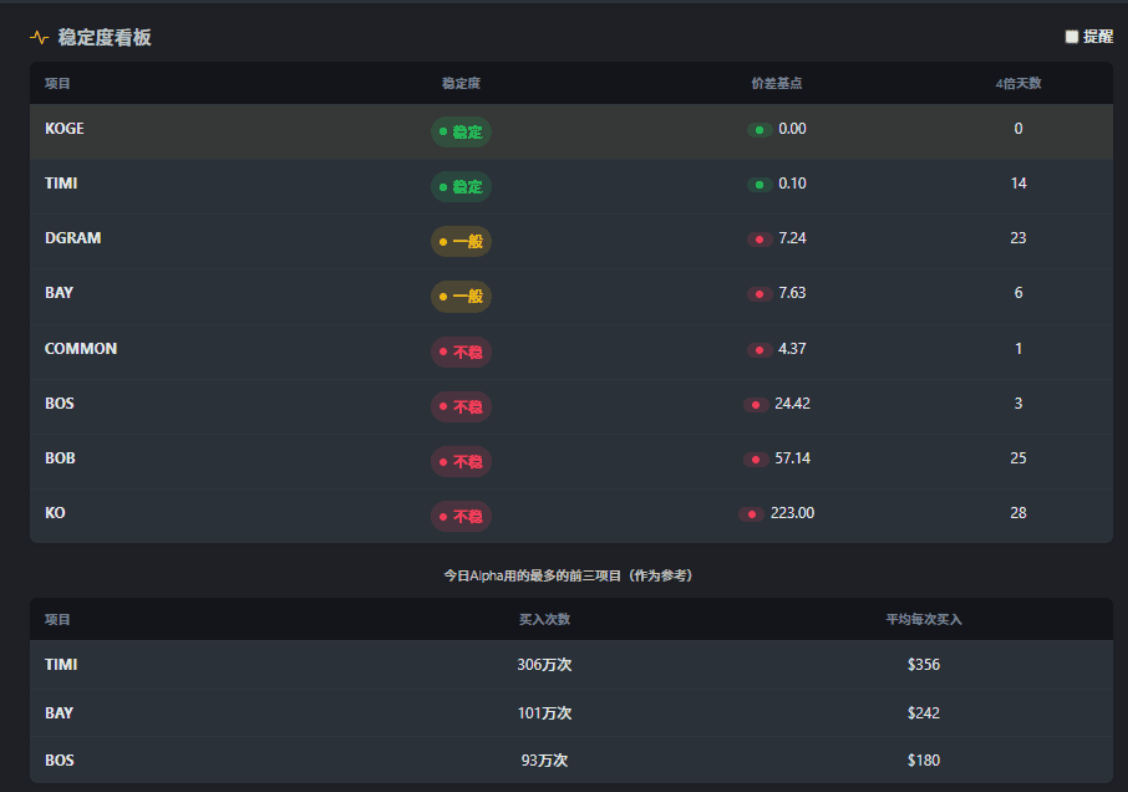Click the green dot indicator beside 0.10
The image size is (1128, 792).
759,184
